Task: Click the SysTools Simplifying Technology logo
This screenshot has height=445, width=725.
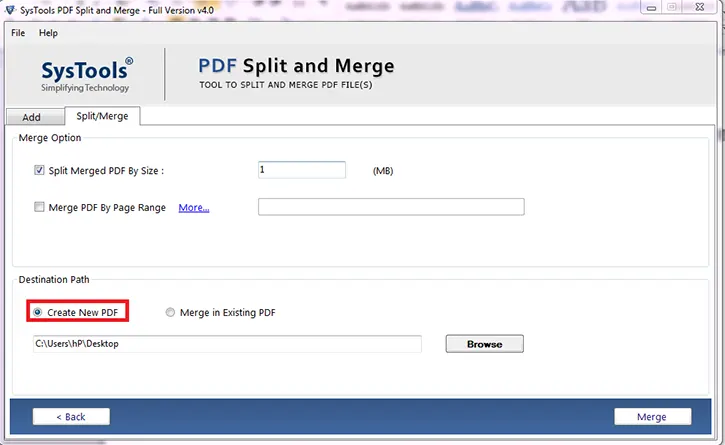Action: point(86,75)
